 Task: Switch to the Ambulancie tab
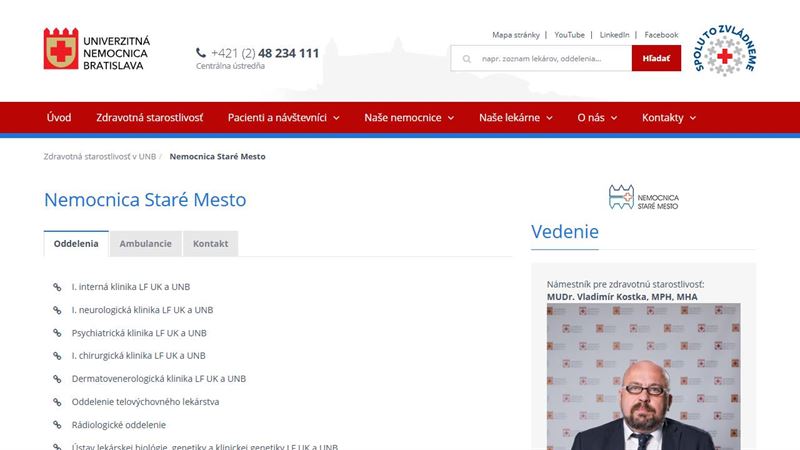pos(145,243)
